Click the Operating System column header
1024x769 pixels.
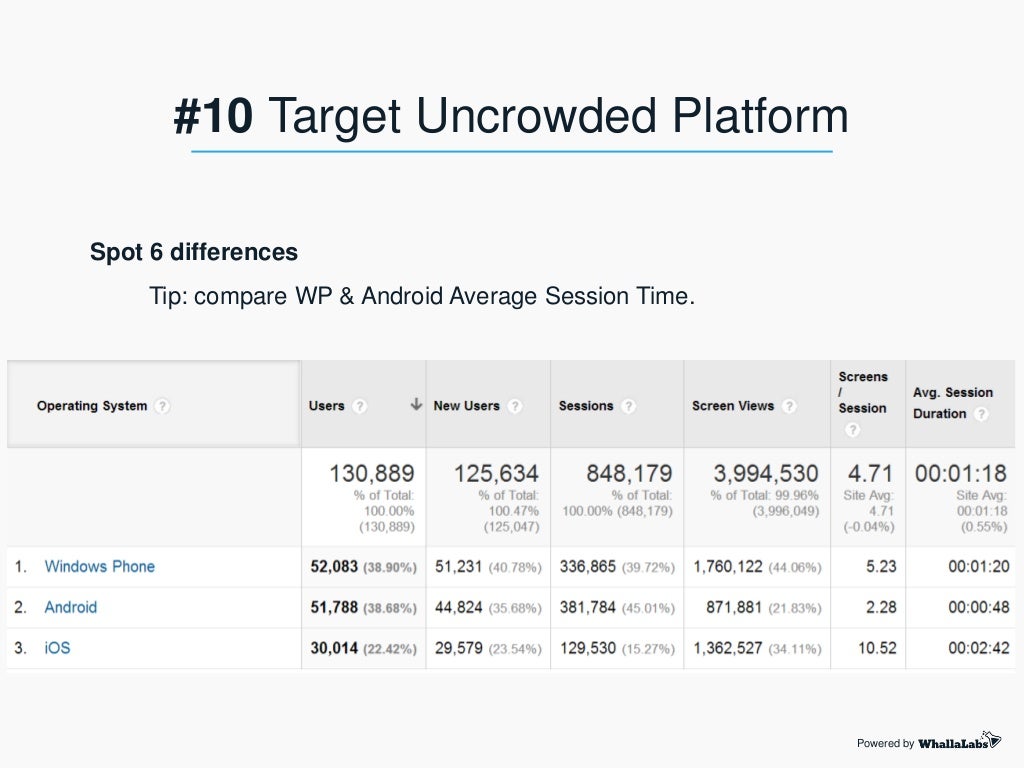point(92,406)
